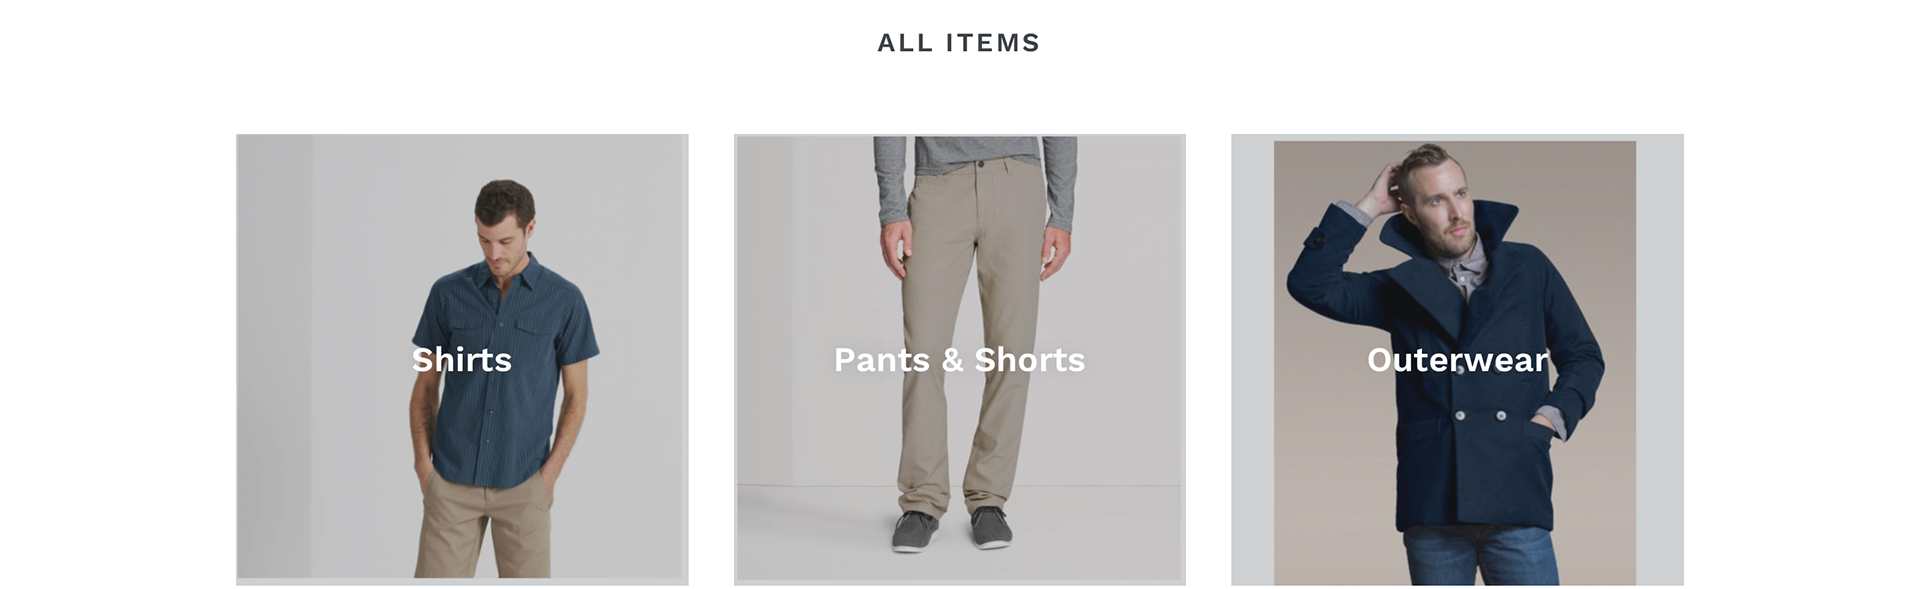Screen dimensions: 1920x589
Task: Open the Shirts category tile
Action: pos(462,359)
